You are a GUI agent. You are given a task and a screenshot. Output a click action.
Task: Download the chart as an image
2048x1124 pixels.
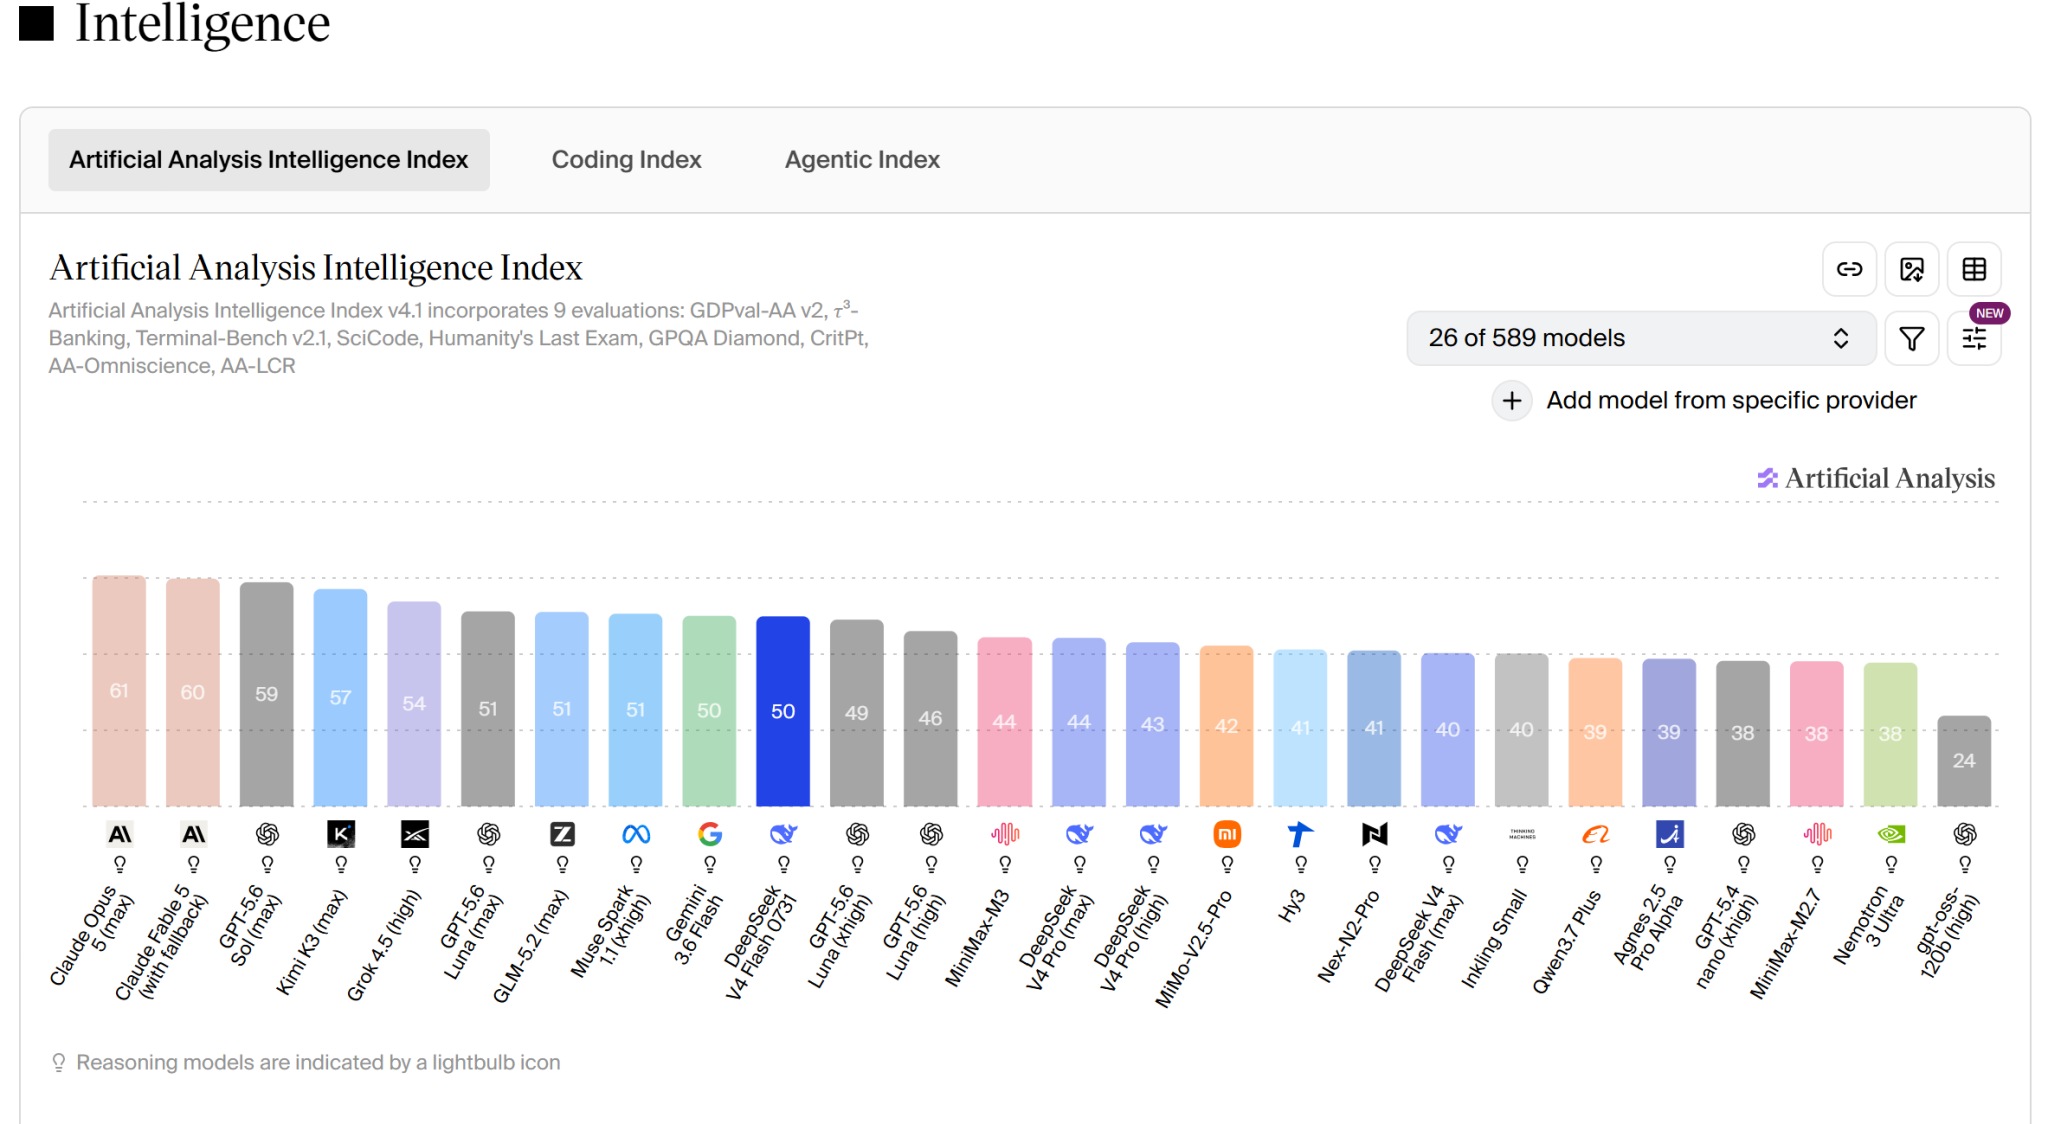(x=1912, y=269)
